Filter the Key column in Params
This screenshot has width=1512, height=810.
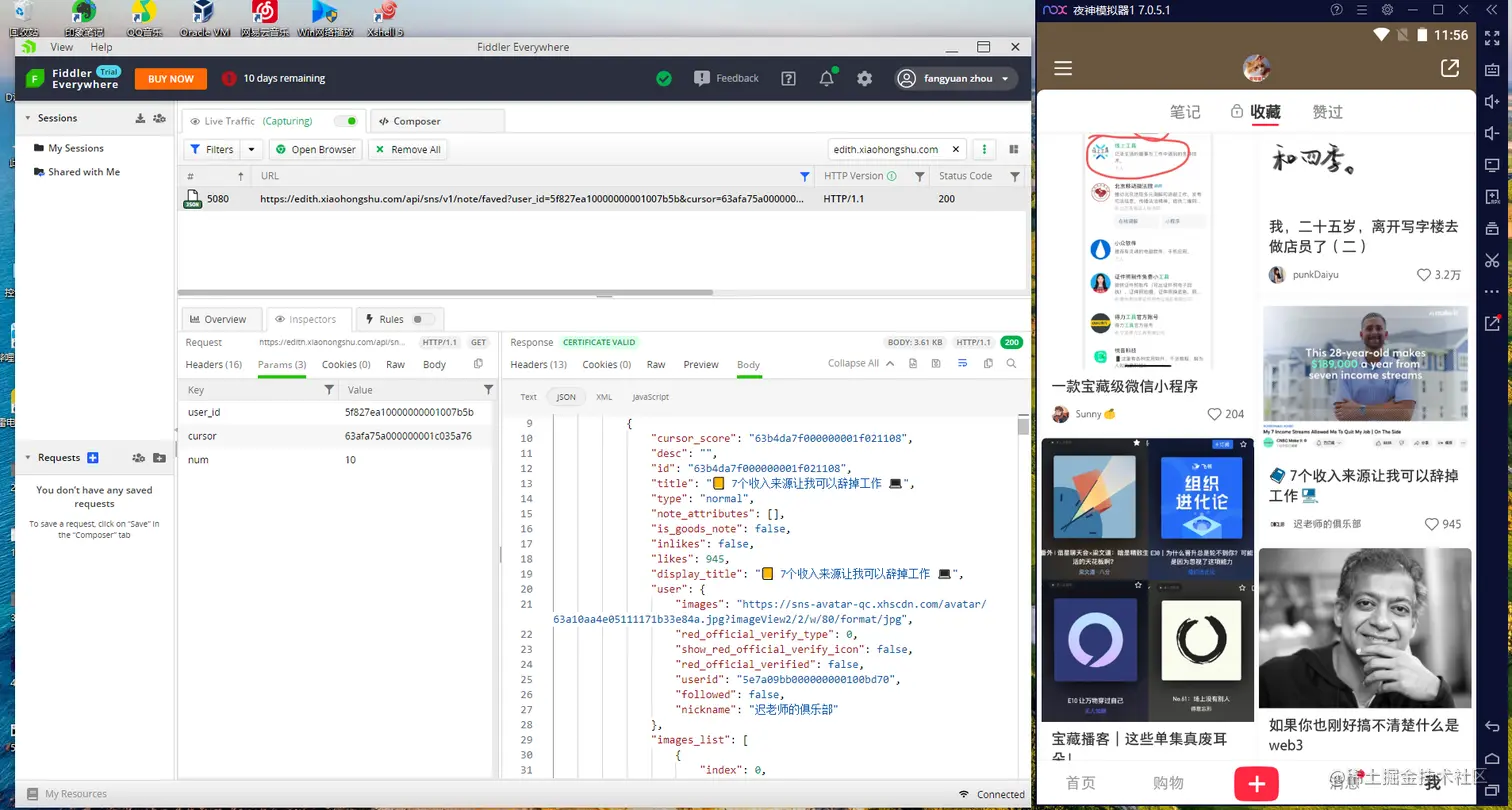(x=329, y=389)
